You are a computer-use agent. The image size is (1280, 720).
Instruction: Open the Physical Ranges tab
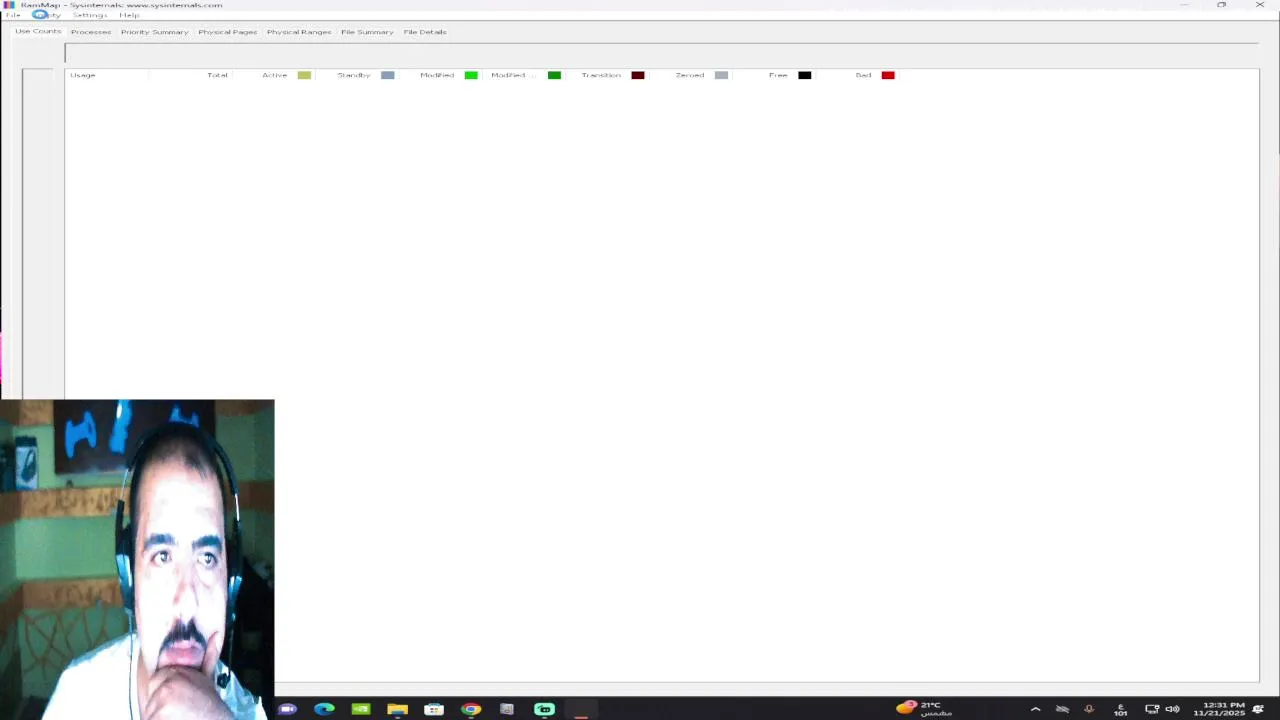coord(298,32)
